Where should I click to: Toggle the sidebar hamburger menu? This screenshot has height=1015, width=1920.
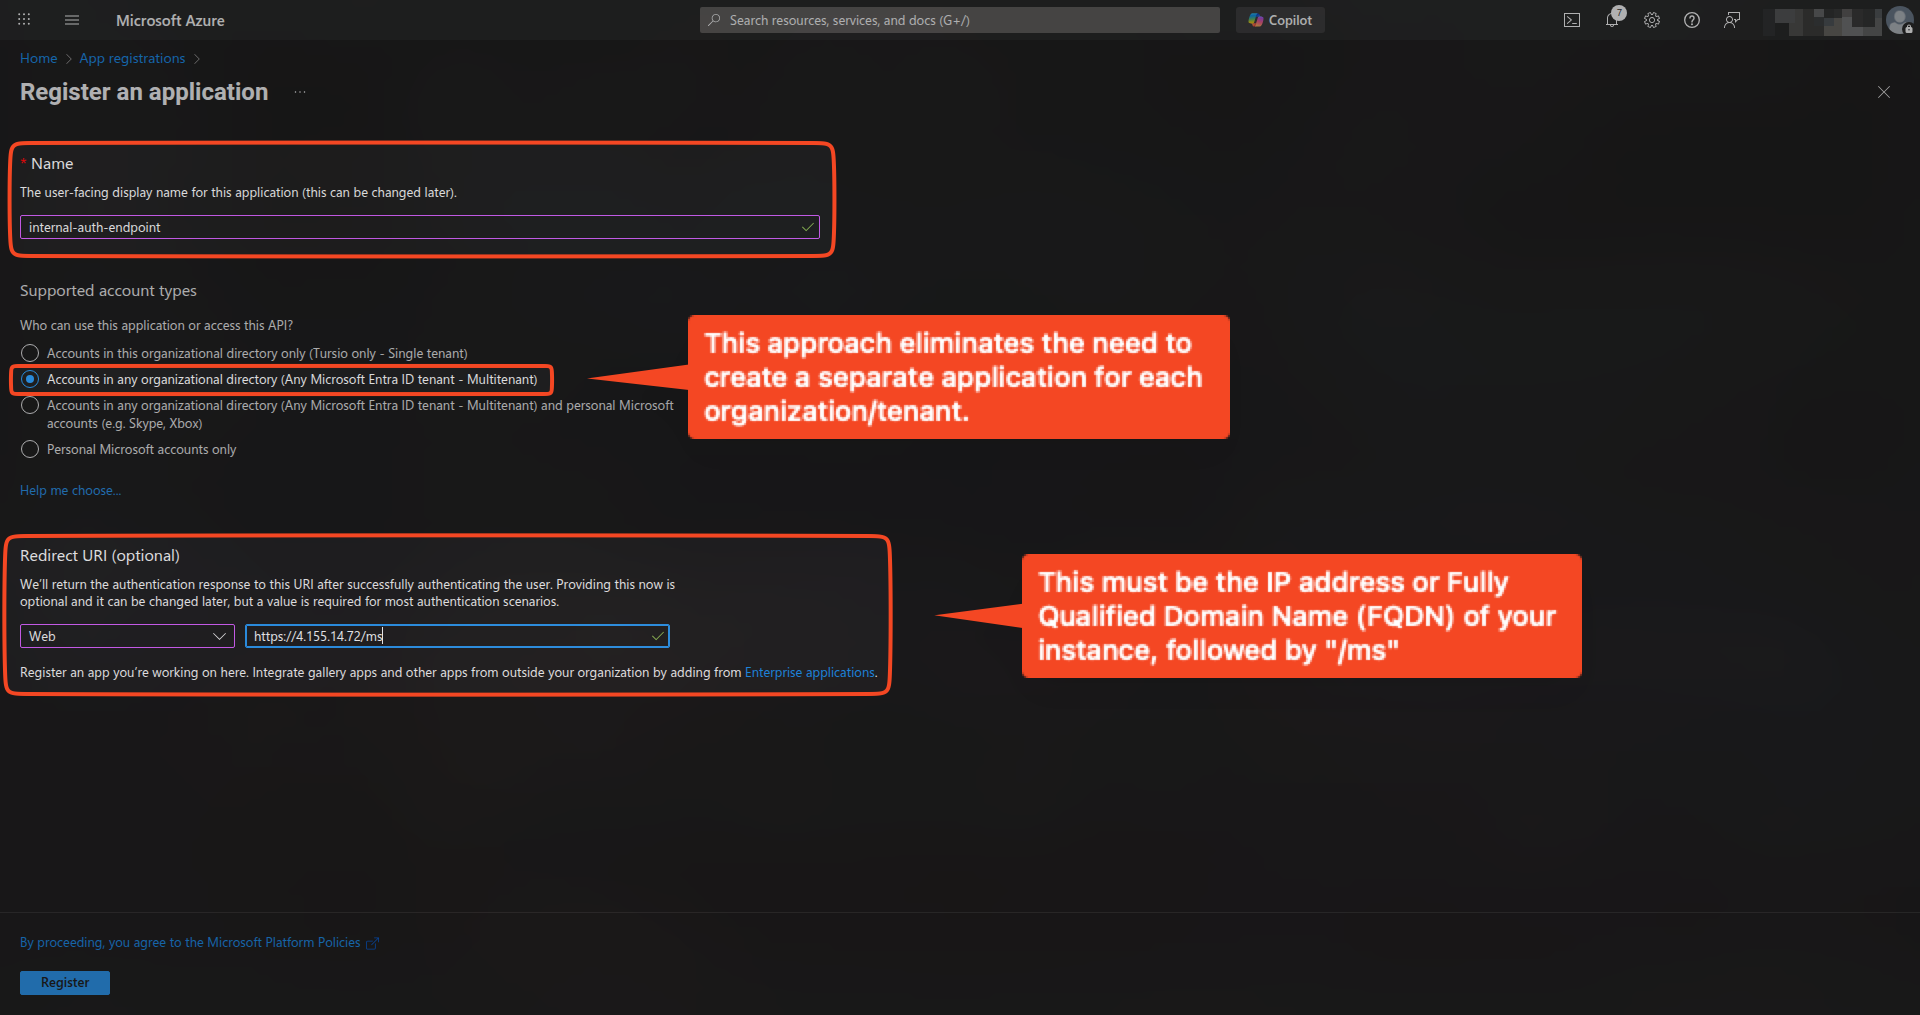pos(71,20)
